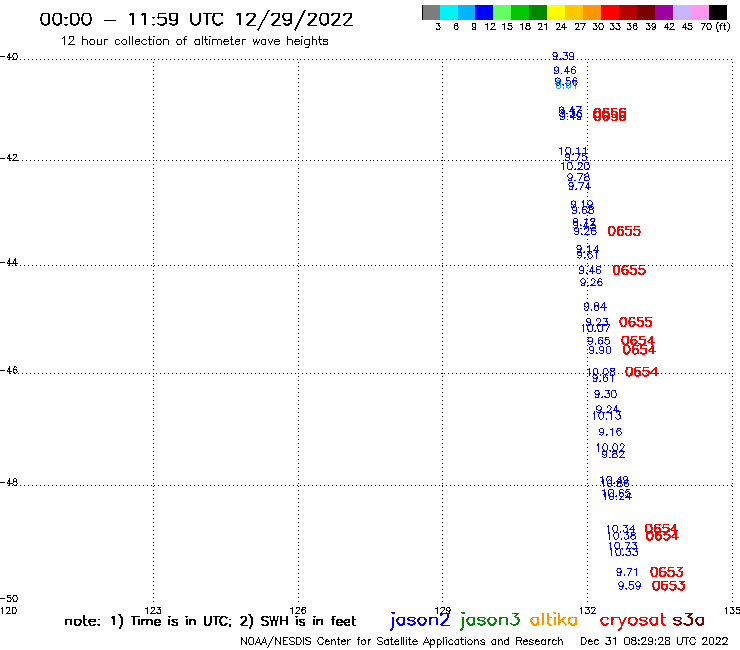Click the subtitle '12 hour collection of altimeter wave heights'
The width and height of the screenshot is (740, 650).
pos(194,41)
